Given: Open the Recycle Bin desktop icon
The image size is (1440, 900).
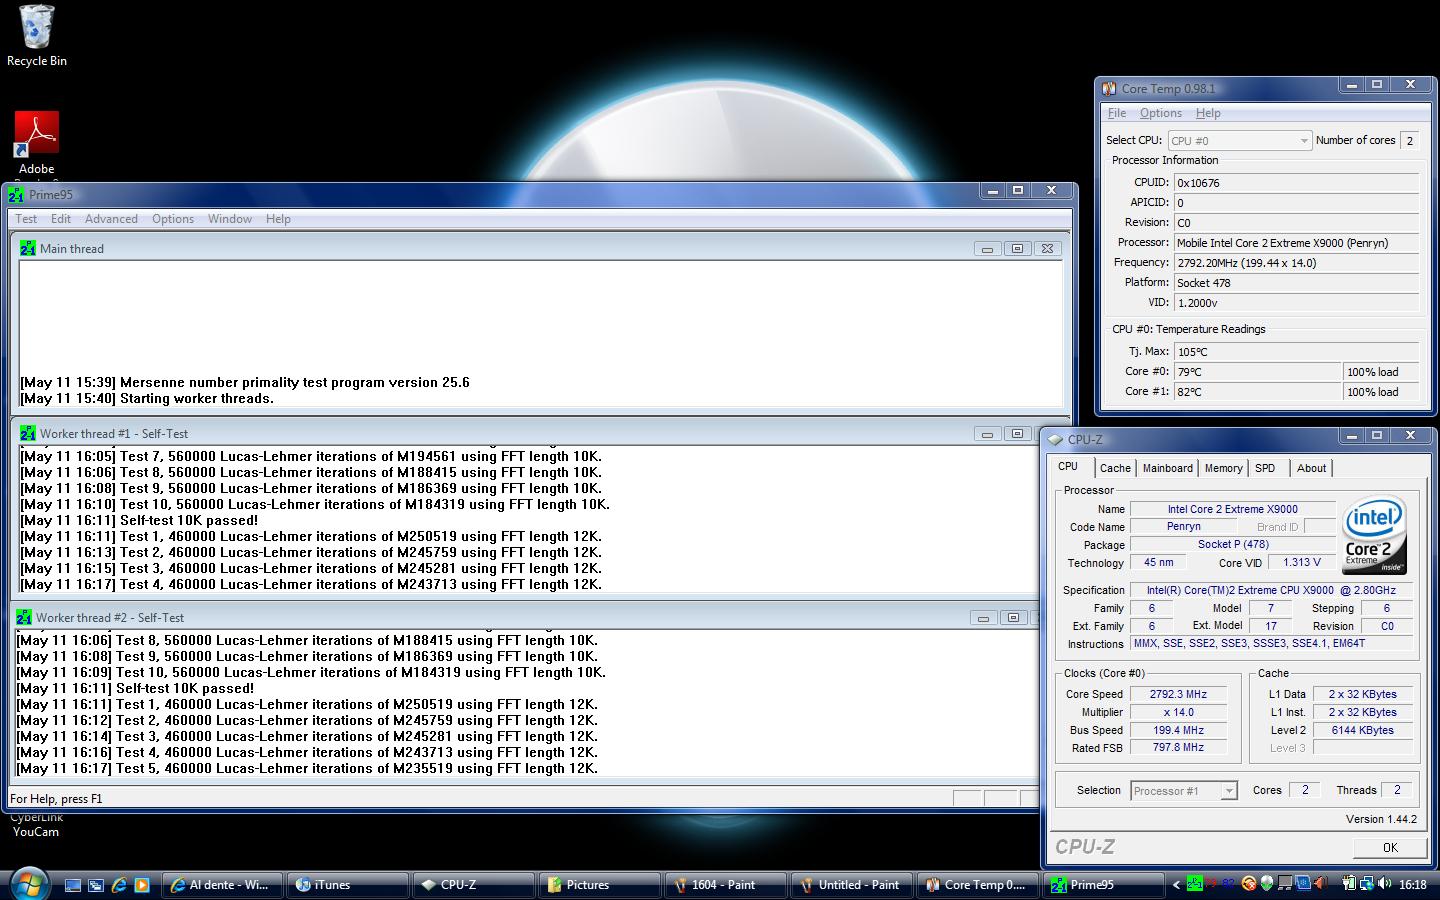Looking at the screenshot, I should (37, 36).
